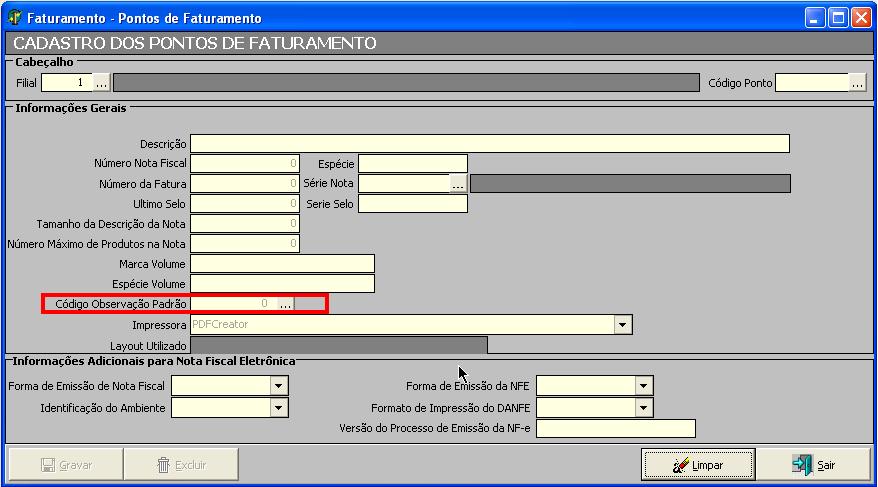
Task: Focus the Número Nota Fiscal field
Action: 244,164
